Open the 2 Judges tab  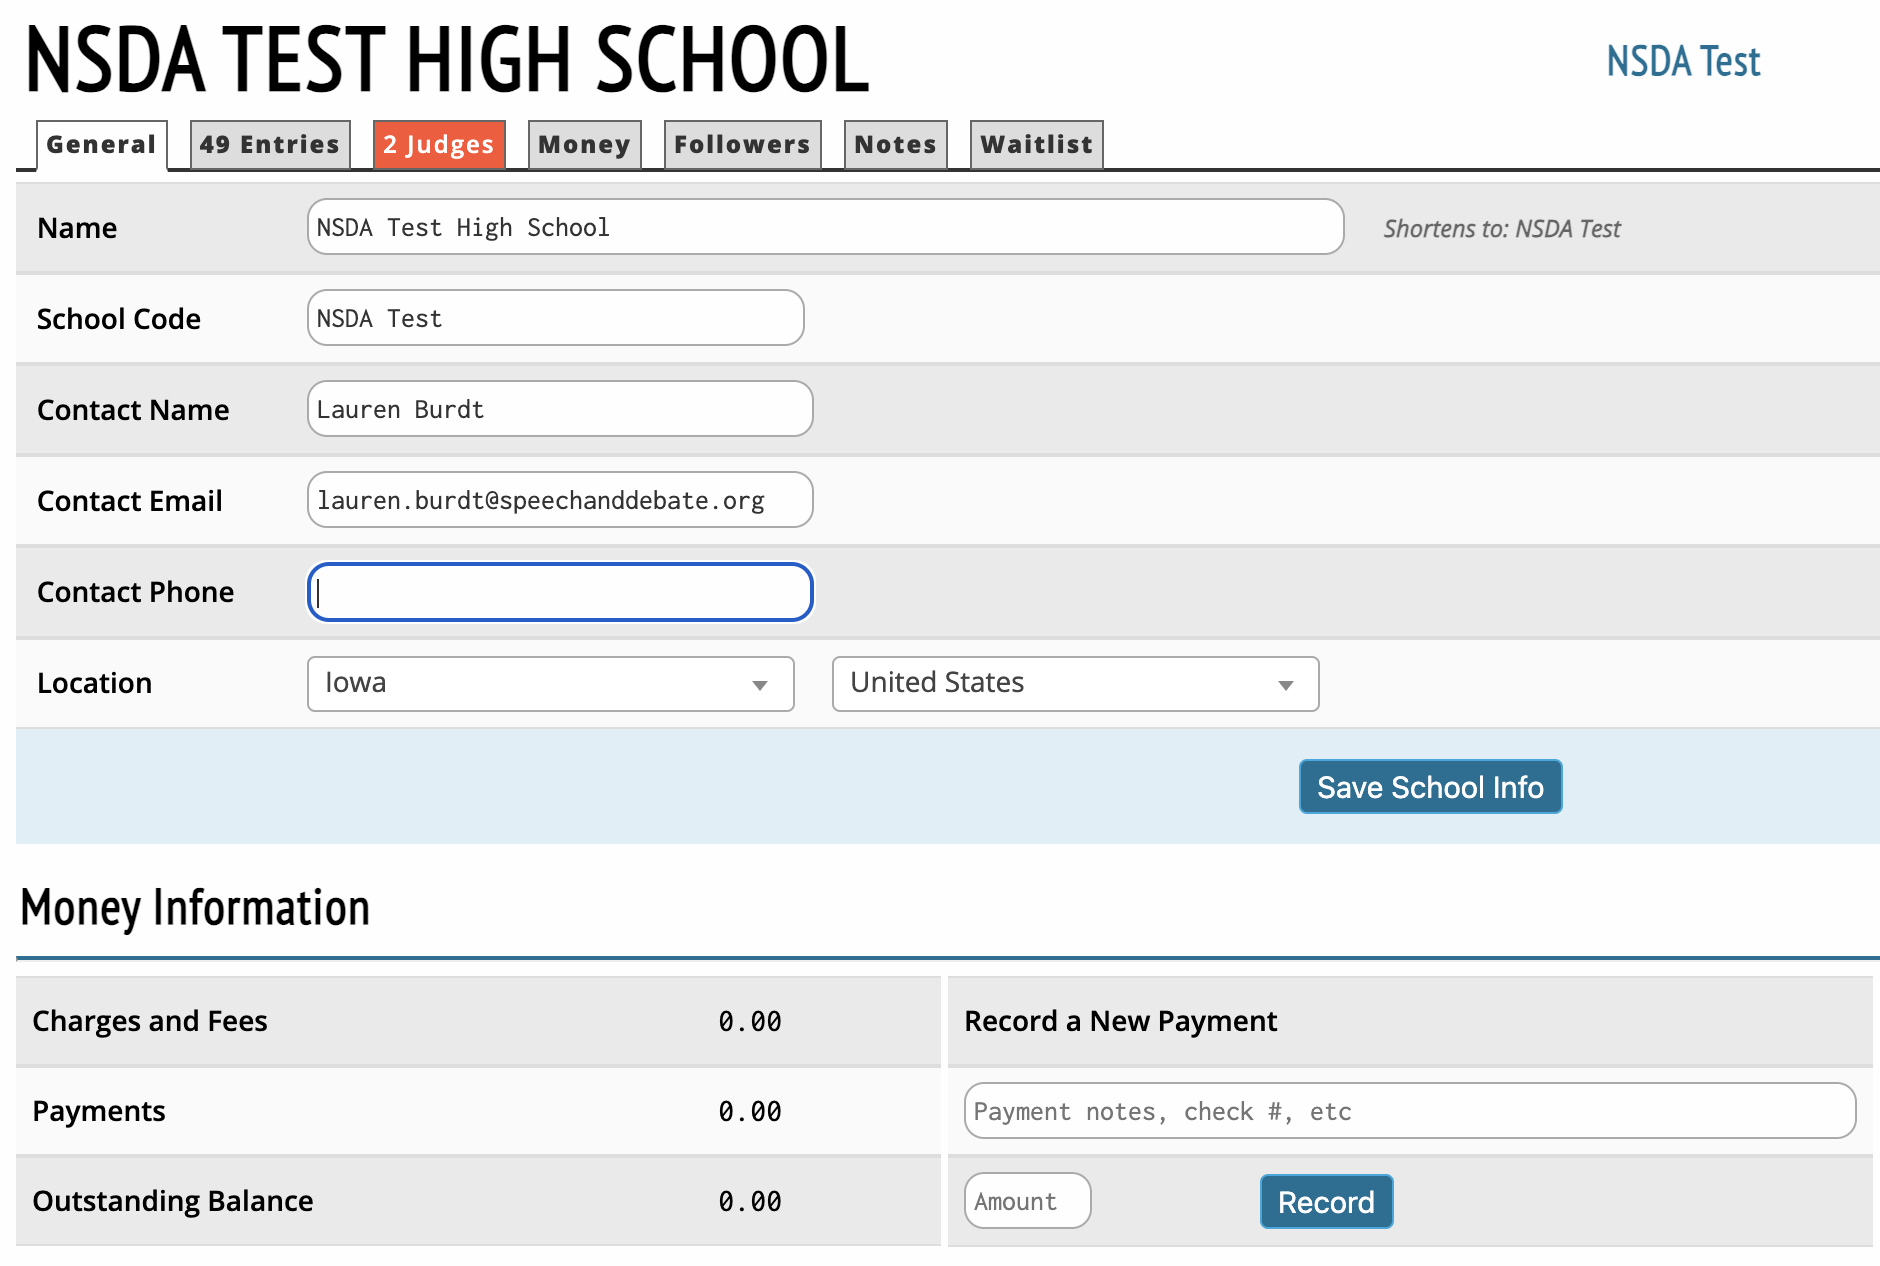pos(438,145)
